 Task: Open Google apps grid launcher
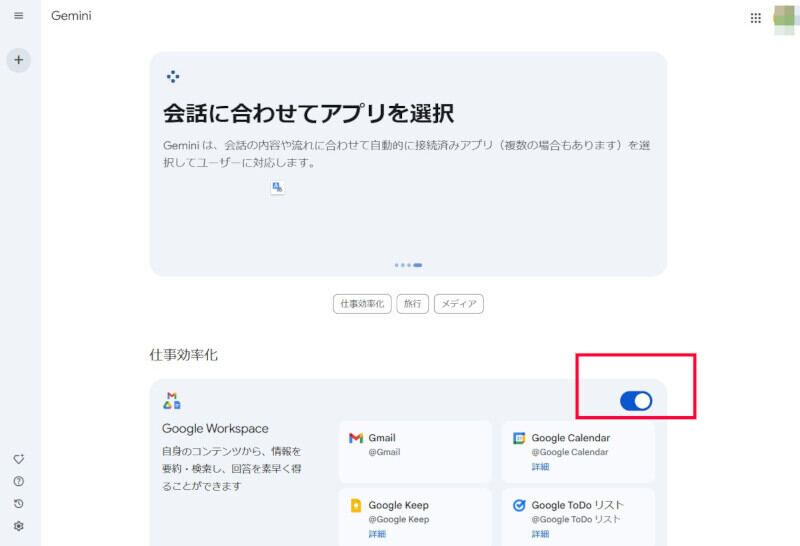pyautogui.click(x=756, y=18)
